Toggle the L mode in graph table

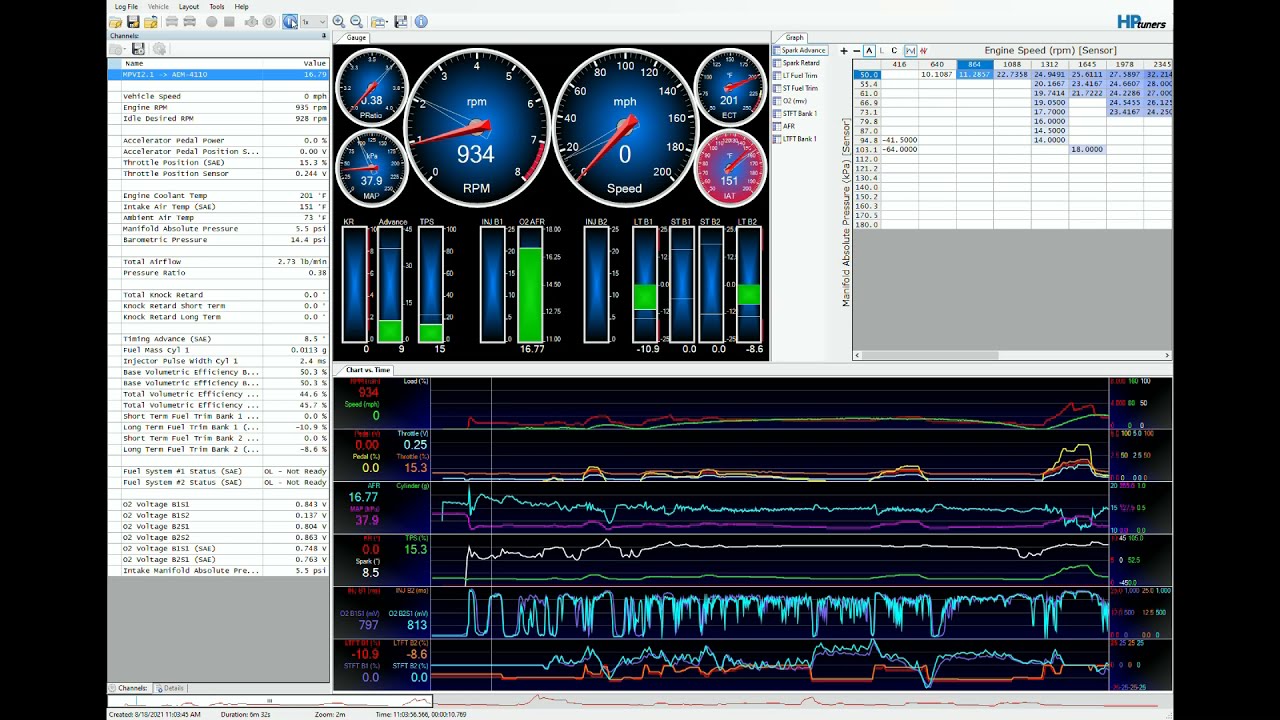[x=882, y=51]
